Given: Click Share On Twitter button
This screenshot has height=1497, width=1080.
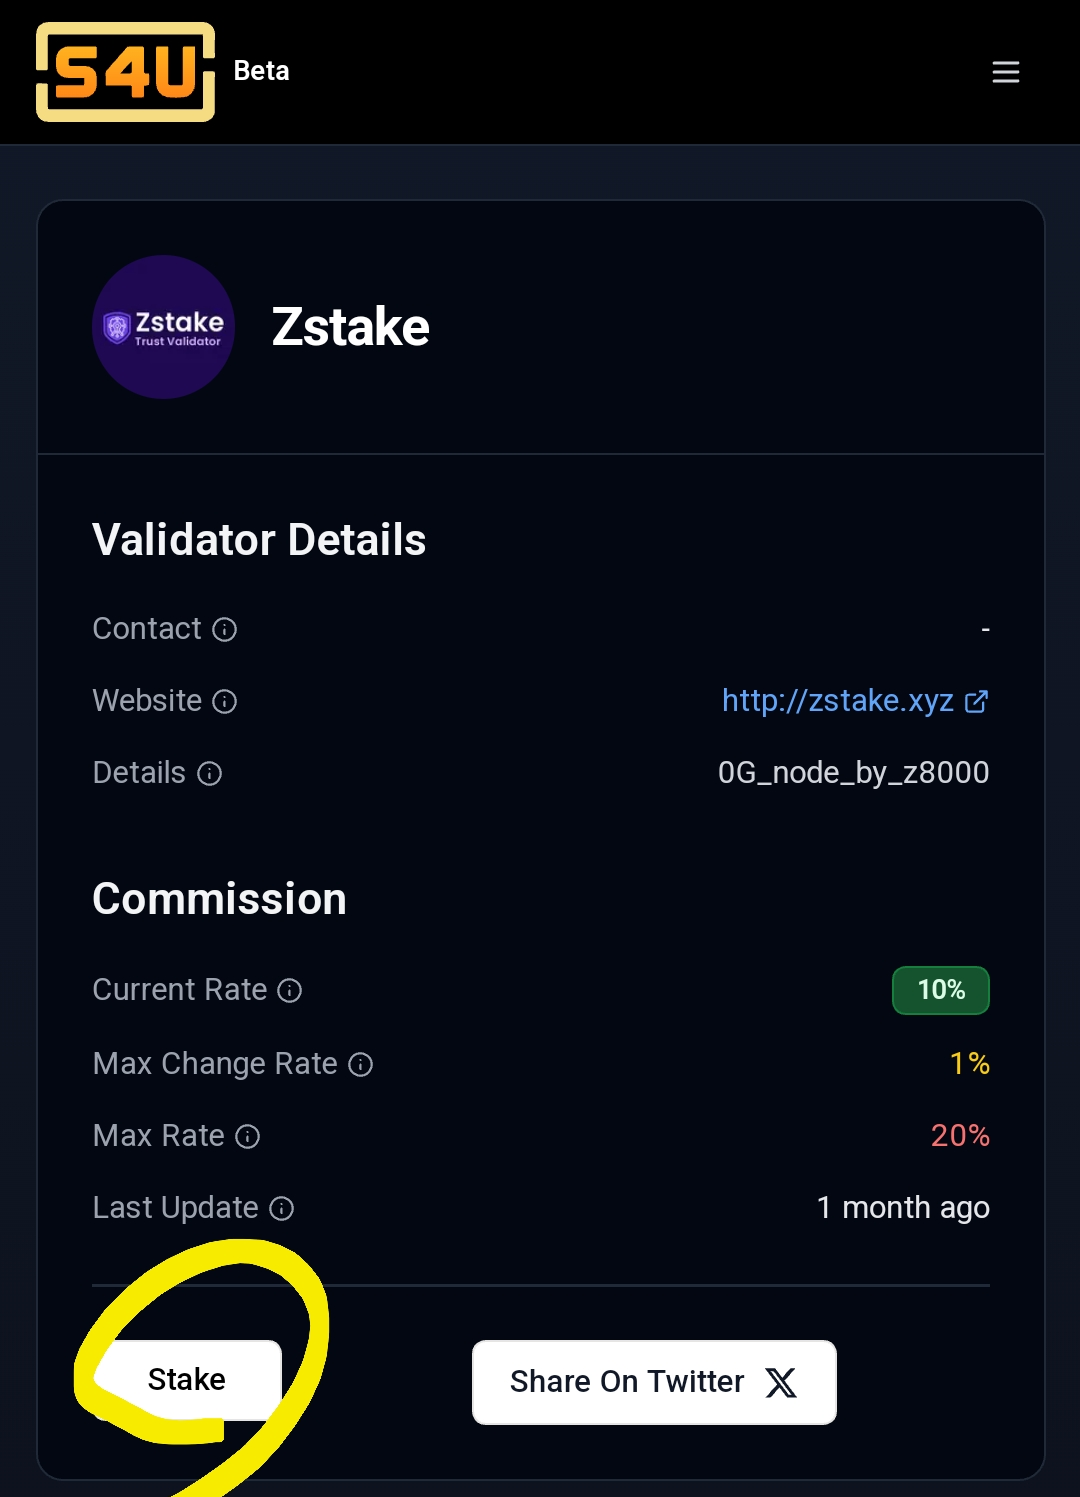Looking at the screenshot, I should point(654,1382).
